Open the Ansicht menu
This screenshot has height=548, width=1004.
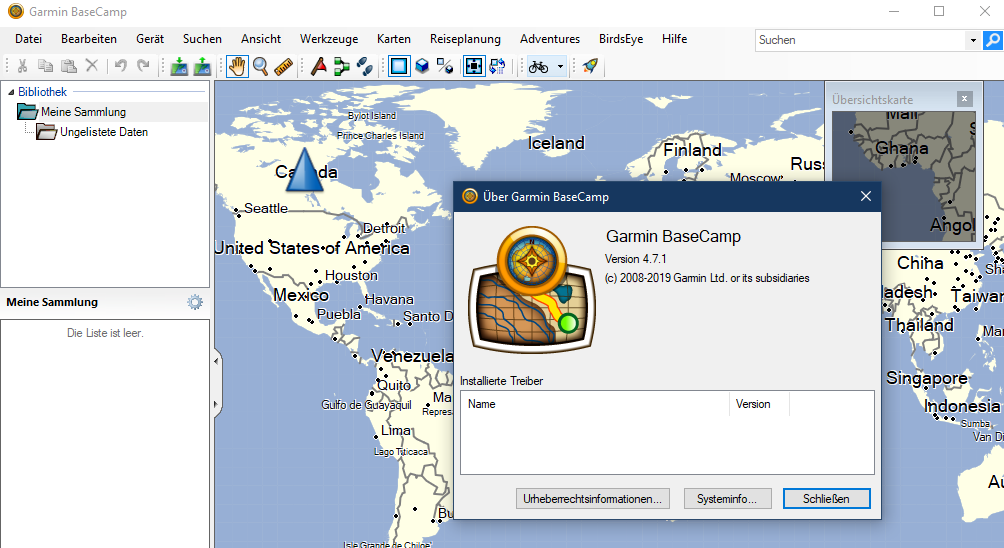(x=261, y=39)
